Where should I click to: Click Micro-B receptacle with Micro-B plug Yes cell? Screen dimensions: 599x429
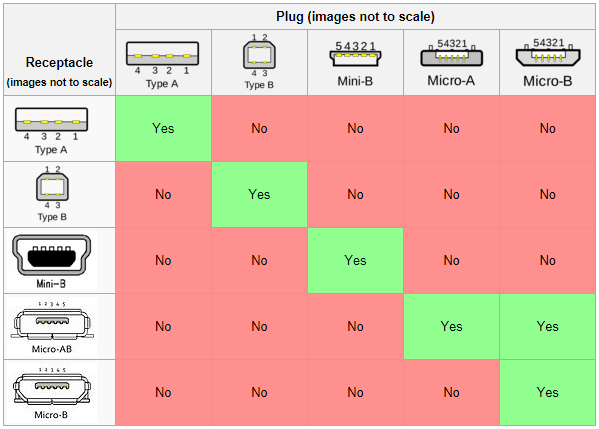click(547, 393)
